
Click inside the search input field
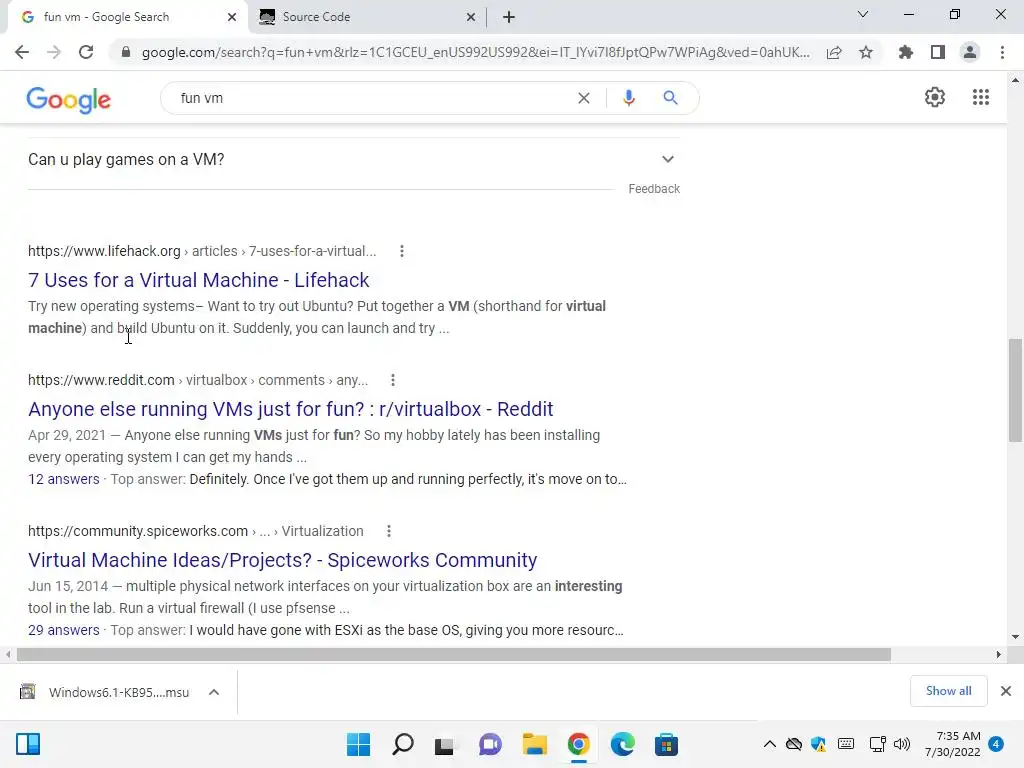click(372, 98)
